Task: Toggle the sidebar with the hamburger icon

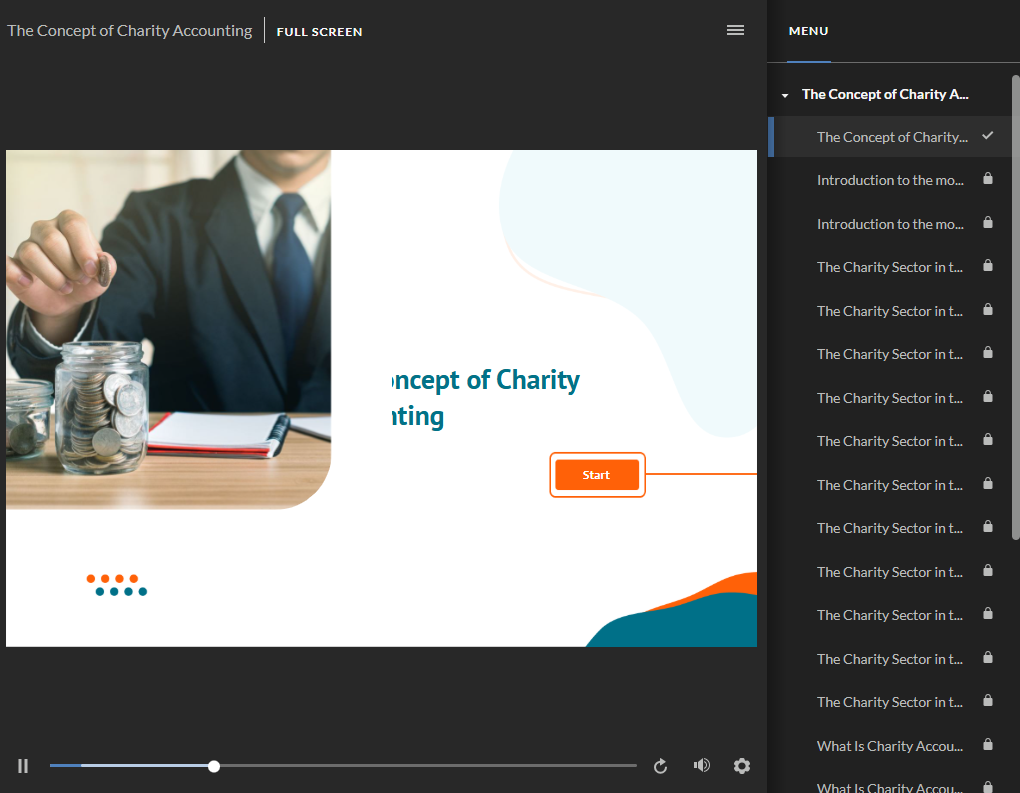Action: point(735,30)
